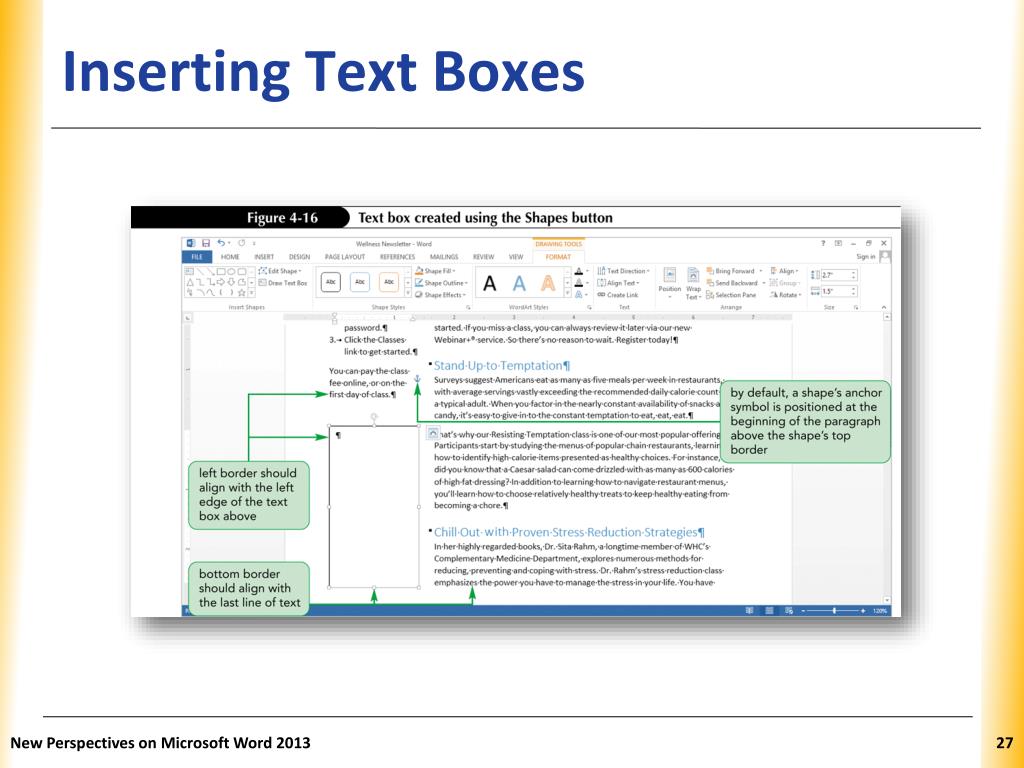Select the Text Box shape in shapes gallery
Image resolution: width=1024 pixels, height=768 pixels.
point(189,271)
